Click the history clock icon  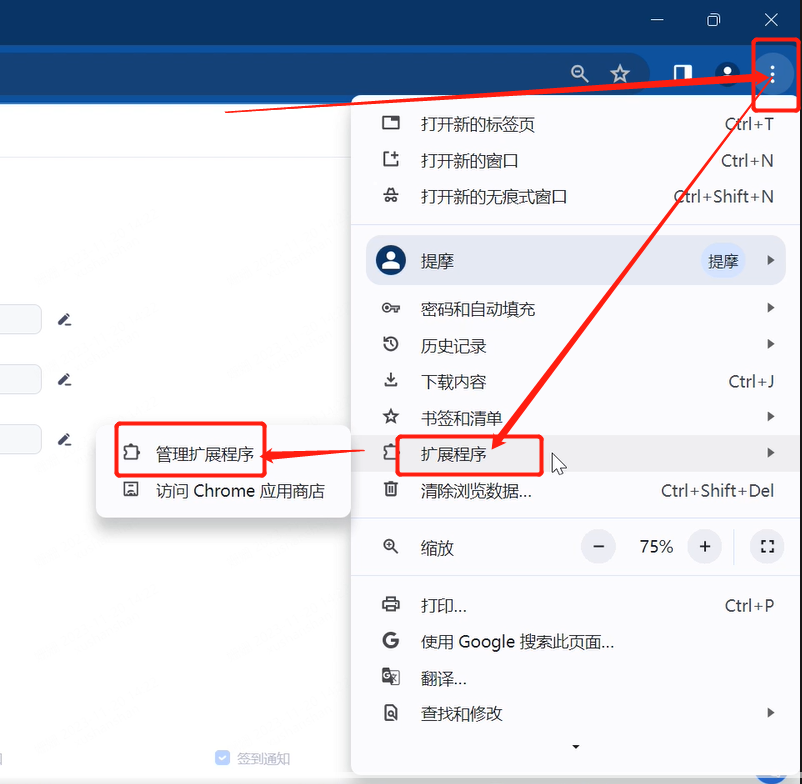tap(391, 344)
